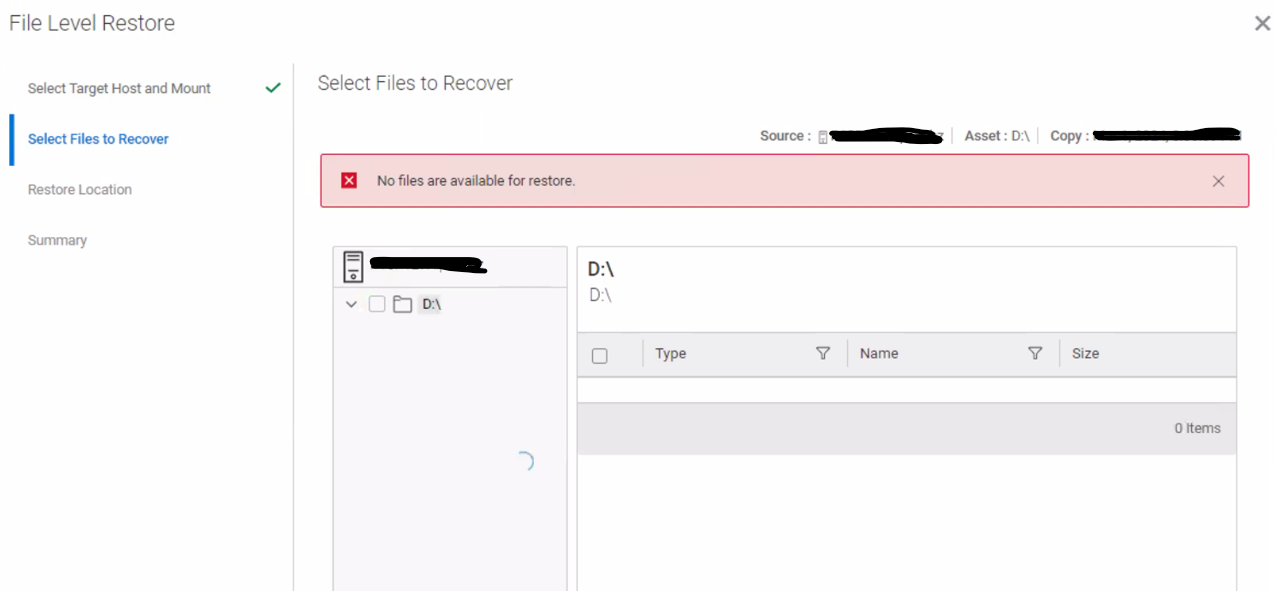
Task: Click the green checkmark beside Select Target Host
Action: (x=273, y=88)
